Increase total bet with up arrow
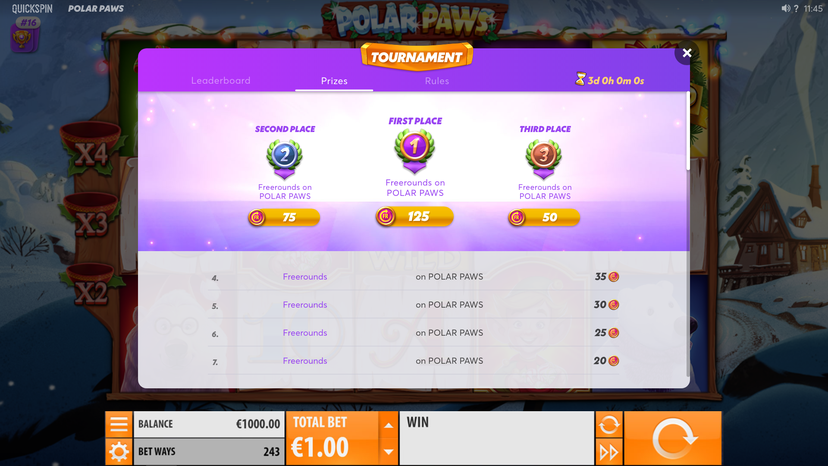This screenshot has width=828, height=466. pos(389,425)
